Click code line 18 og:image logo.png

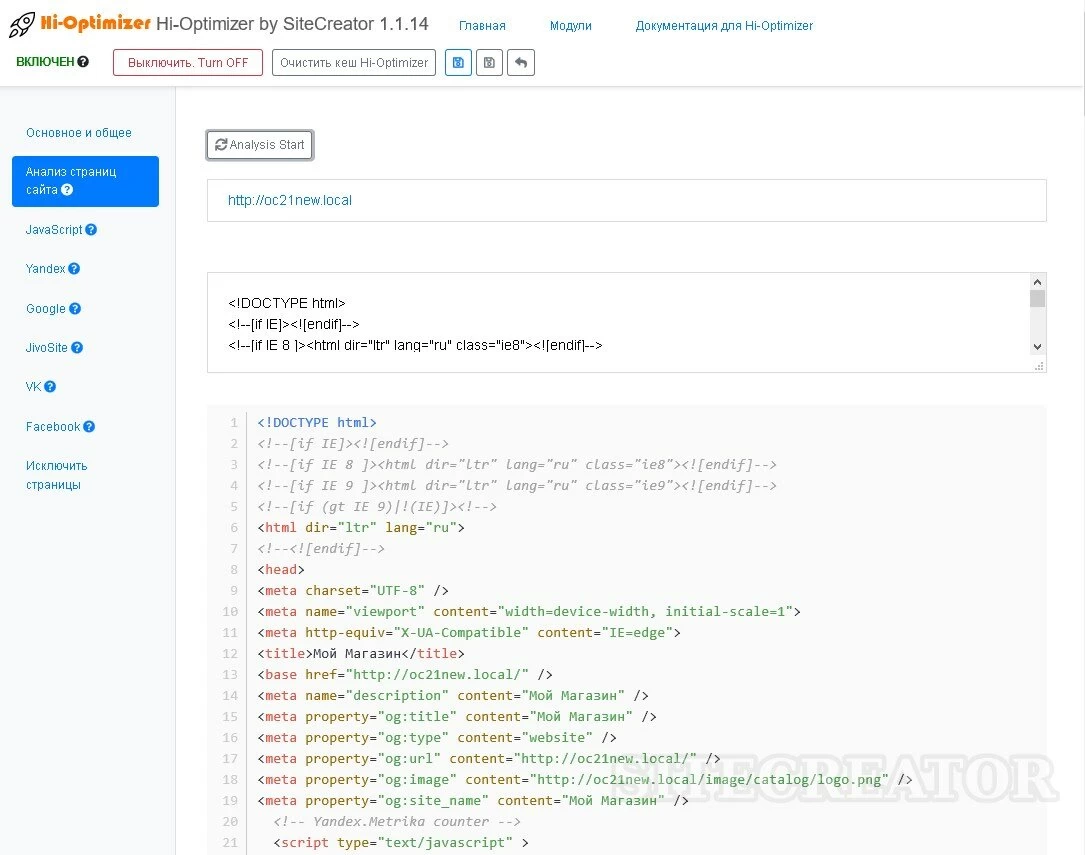point(585,780)
